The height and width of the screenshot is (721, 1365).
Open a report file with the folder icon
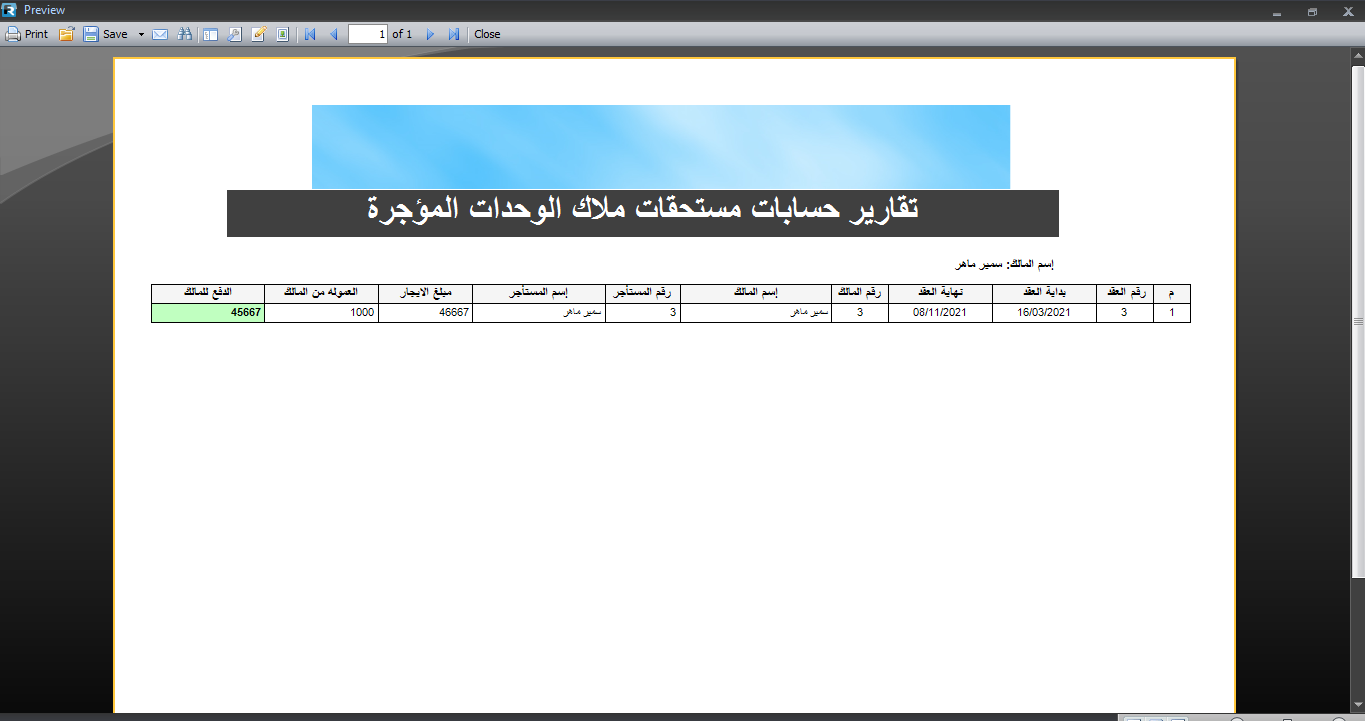(67, 34)
